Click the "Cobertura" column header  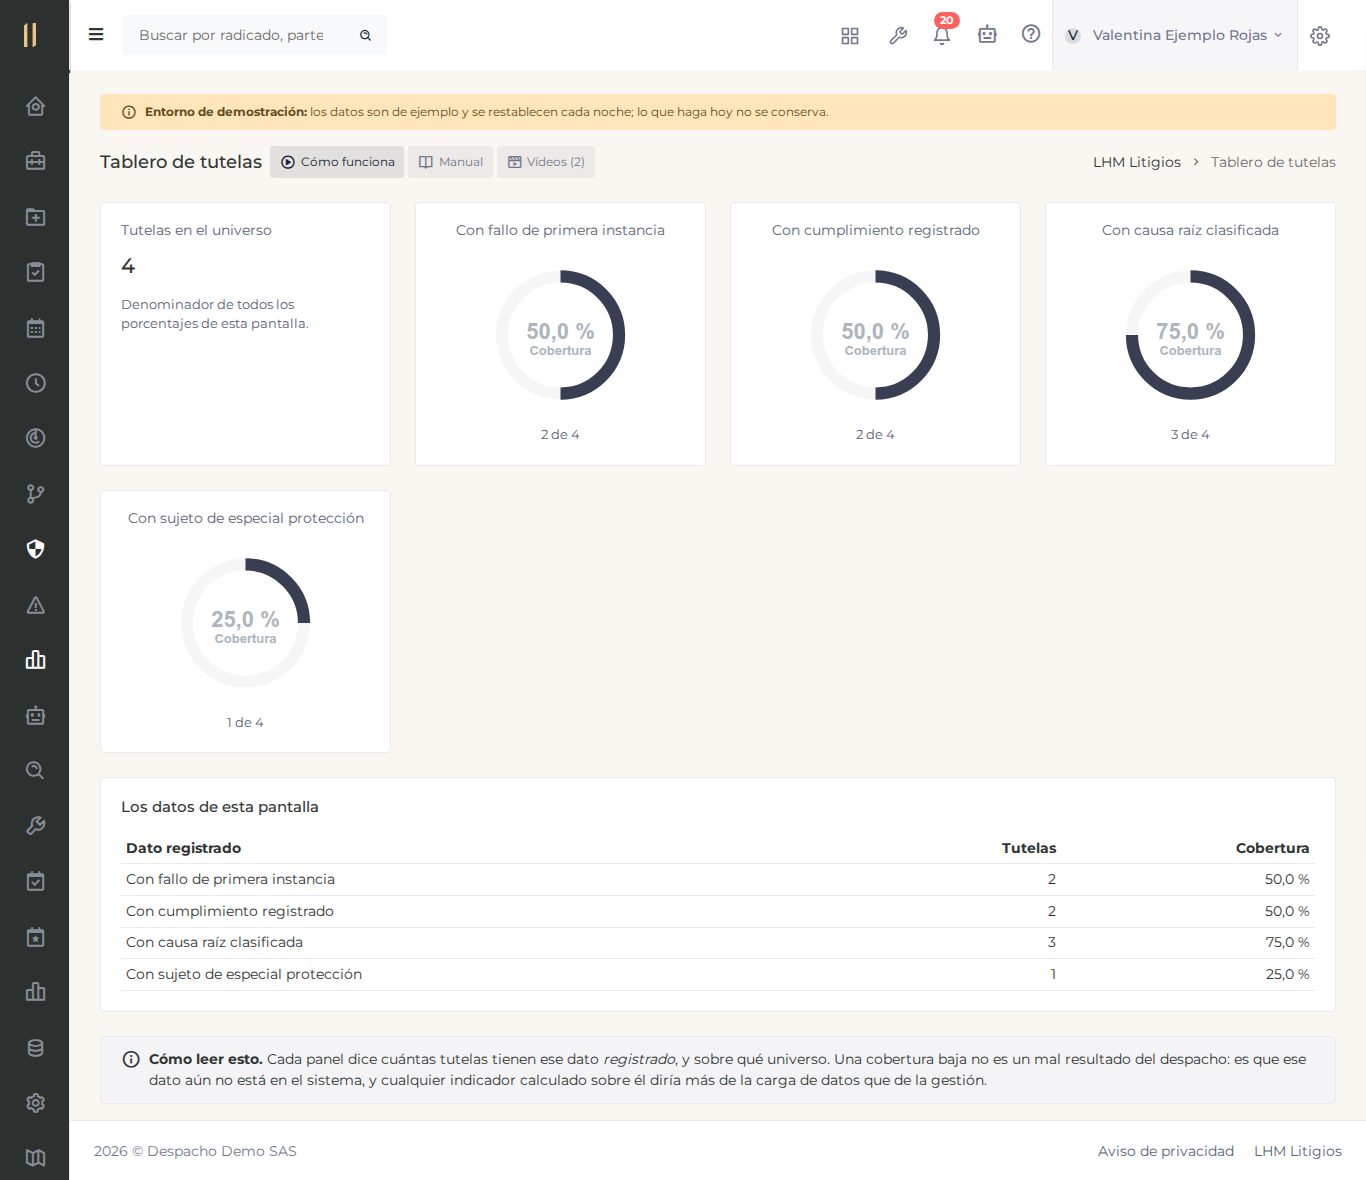pos(1272,848)
